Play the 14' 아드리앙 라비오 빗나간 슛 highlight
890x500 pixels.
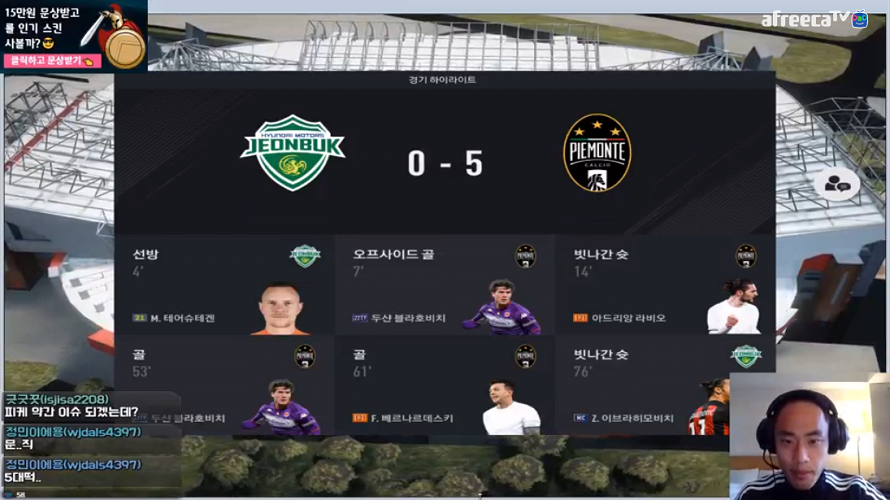(665, 285)
